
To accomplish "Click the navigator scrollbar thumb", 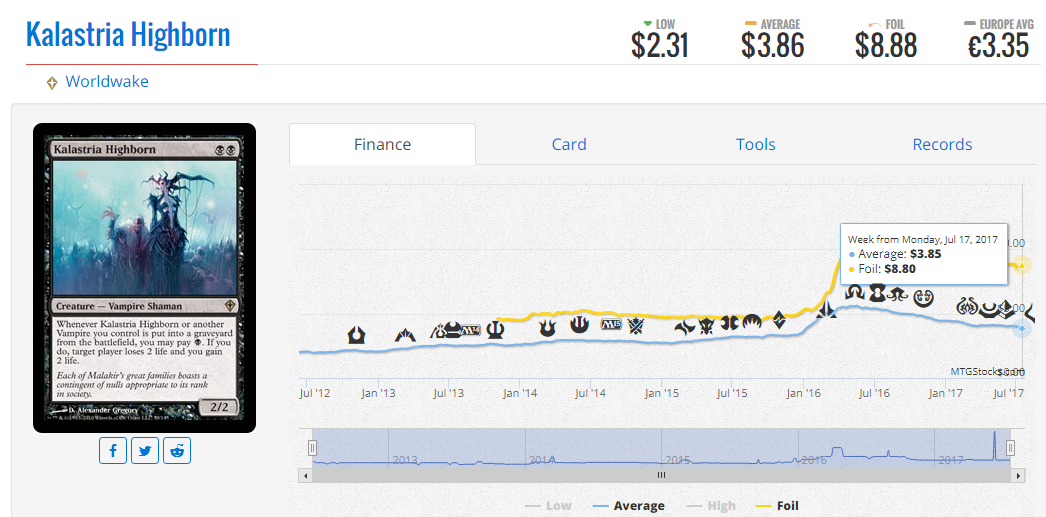I will coord(661,476).
